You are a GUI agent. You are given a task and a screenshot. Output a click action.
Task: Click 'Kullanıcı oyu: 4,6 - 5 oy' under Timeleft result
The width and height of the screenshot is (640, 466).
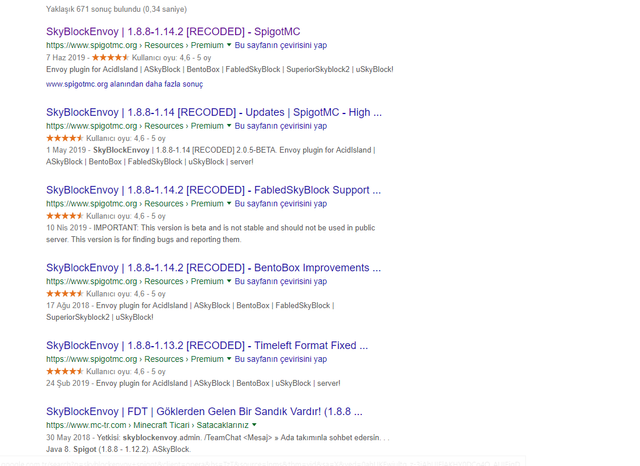click(126, 372)
